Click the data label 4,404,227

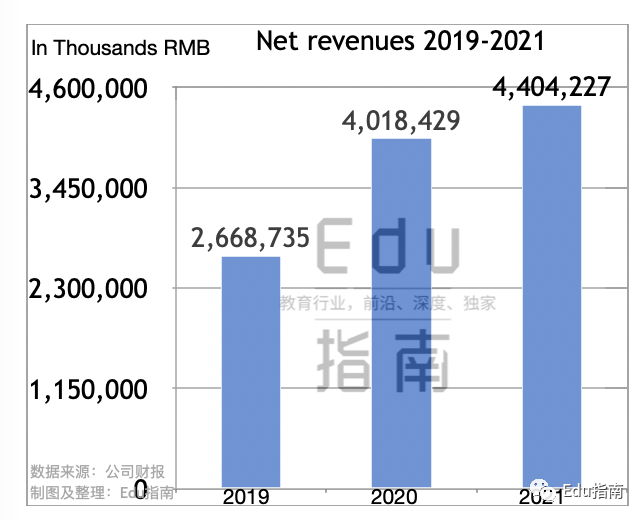tap(552, 87)
